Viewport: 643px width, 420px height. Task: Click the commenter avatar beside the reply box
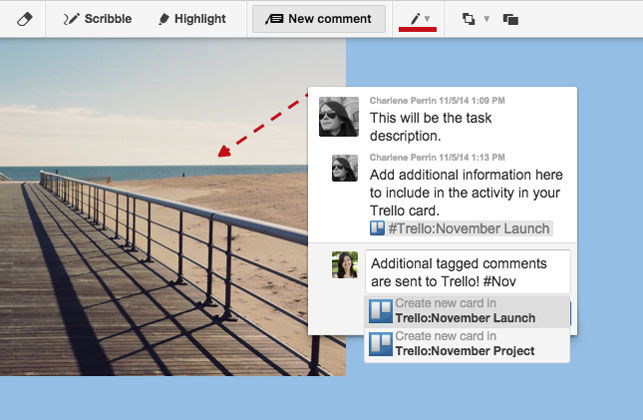[x=344, y=265]
